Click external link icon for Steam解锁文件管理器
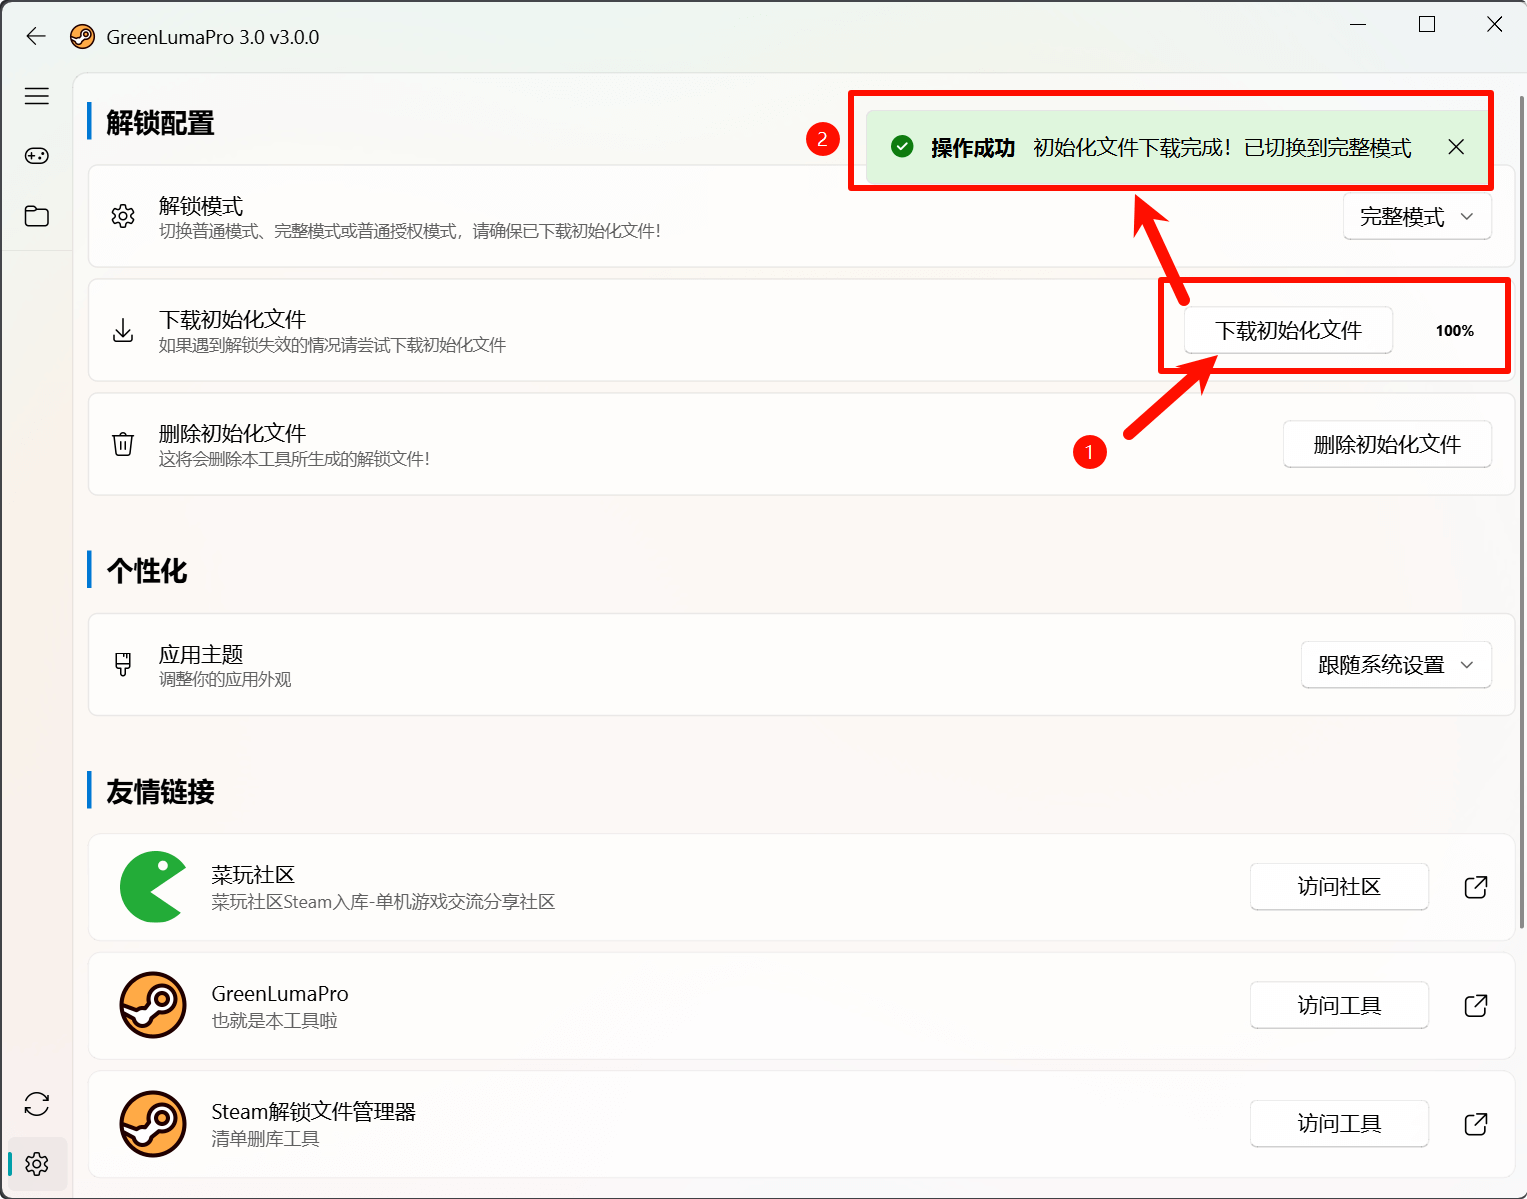 click(x=1475, y=1124)
